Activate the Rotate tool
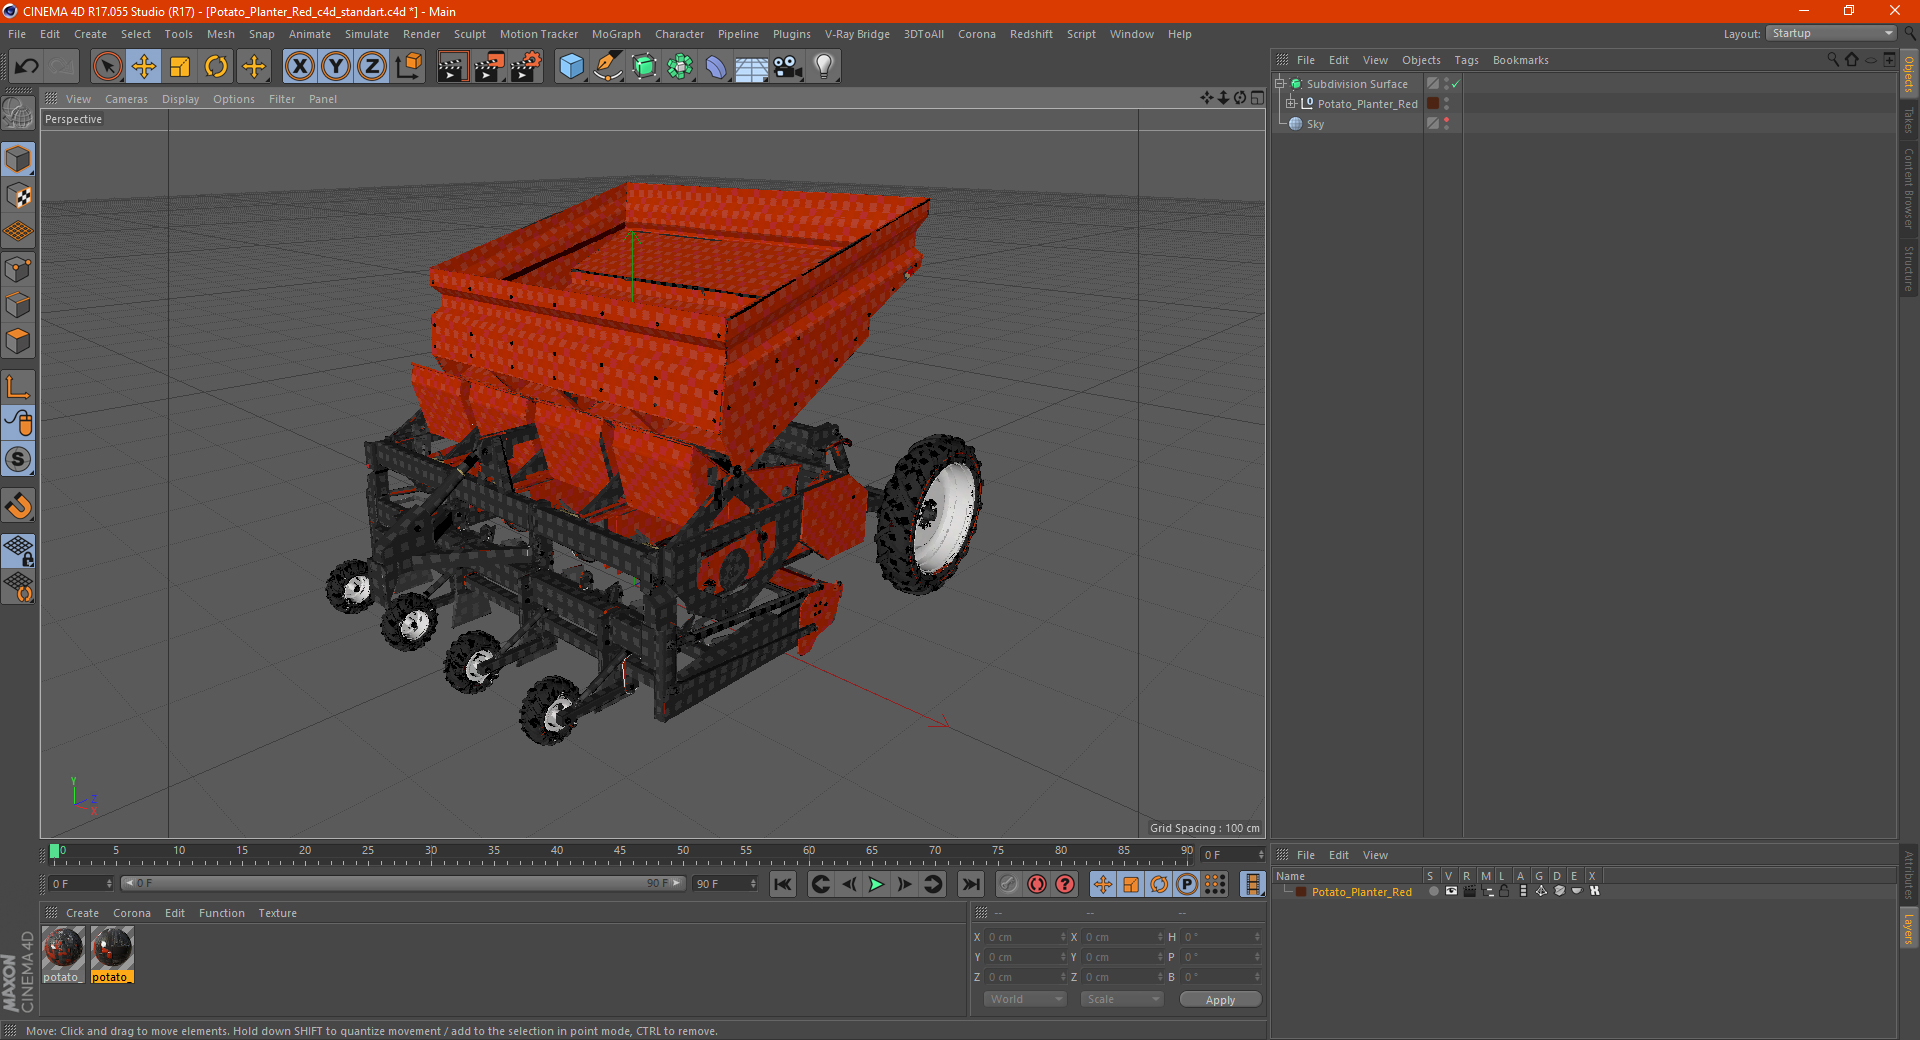Image resolution: width=1920 pixels, height=1040 pixels. [x=216, y=67]
